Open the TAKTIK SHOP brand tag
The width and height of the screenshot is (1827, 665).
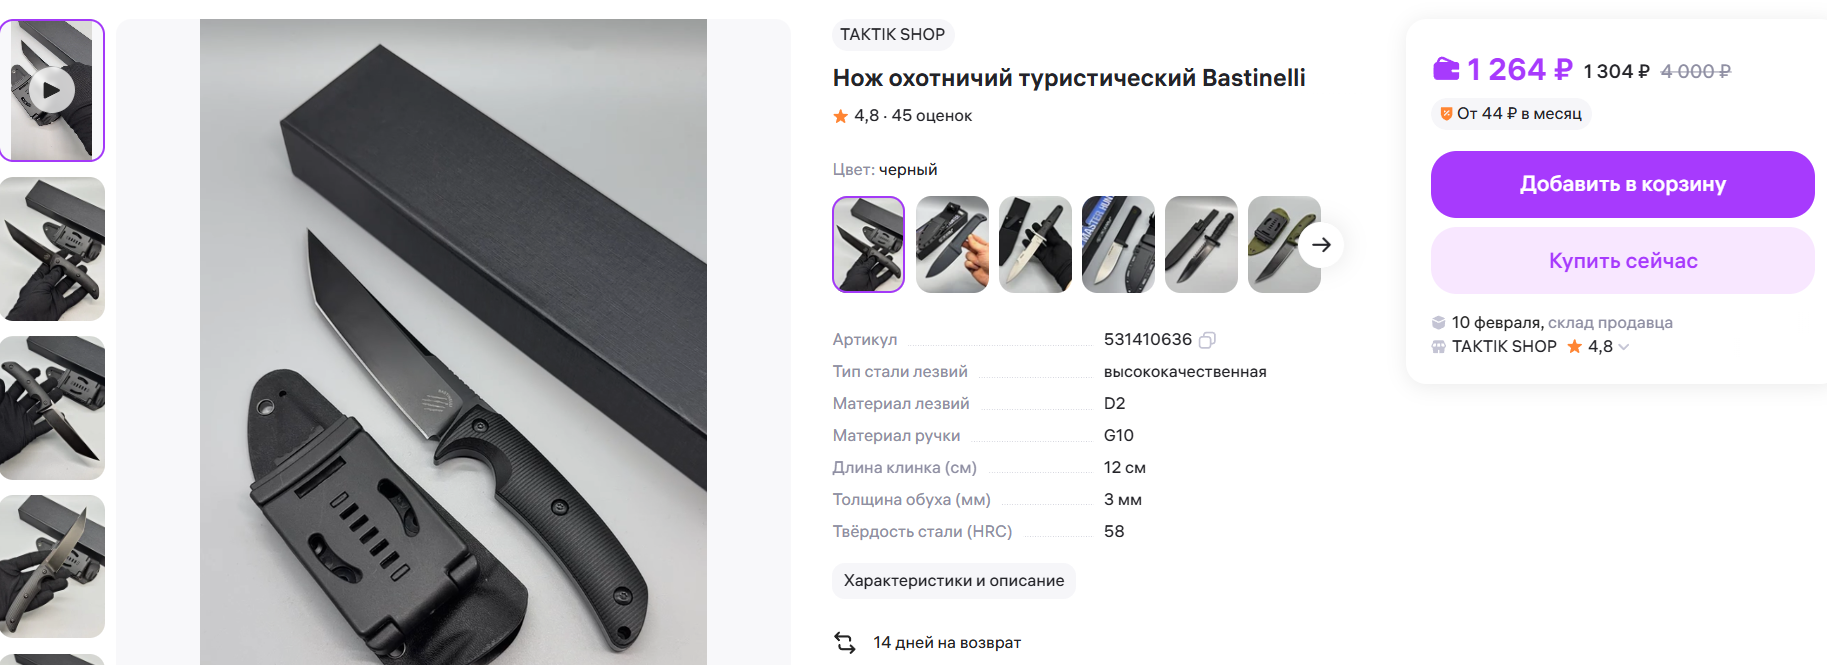click(892, 35)
